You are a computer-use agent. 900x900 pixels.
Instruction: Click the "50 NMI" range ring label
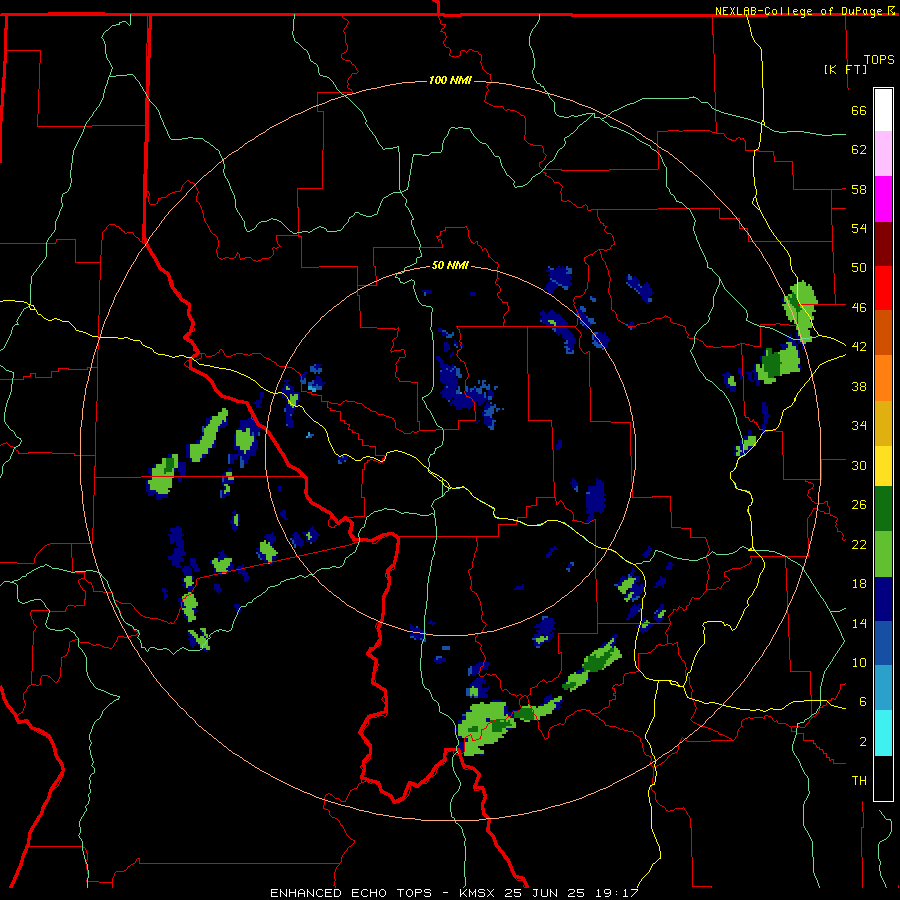click(x=450, y=265)
